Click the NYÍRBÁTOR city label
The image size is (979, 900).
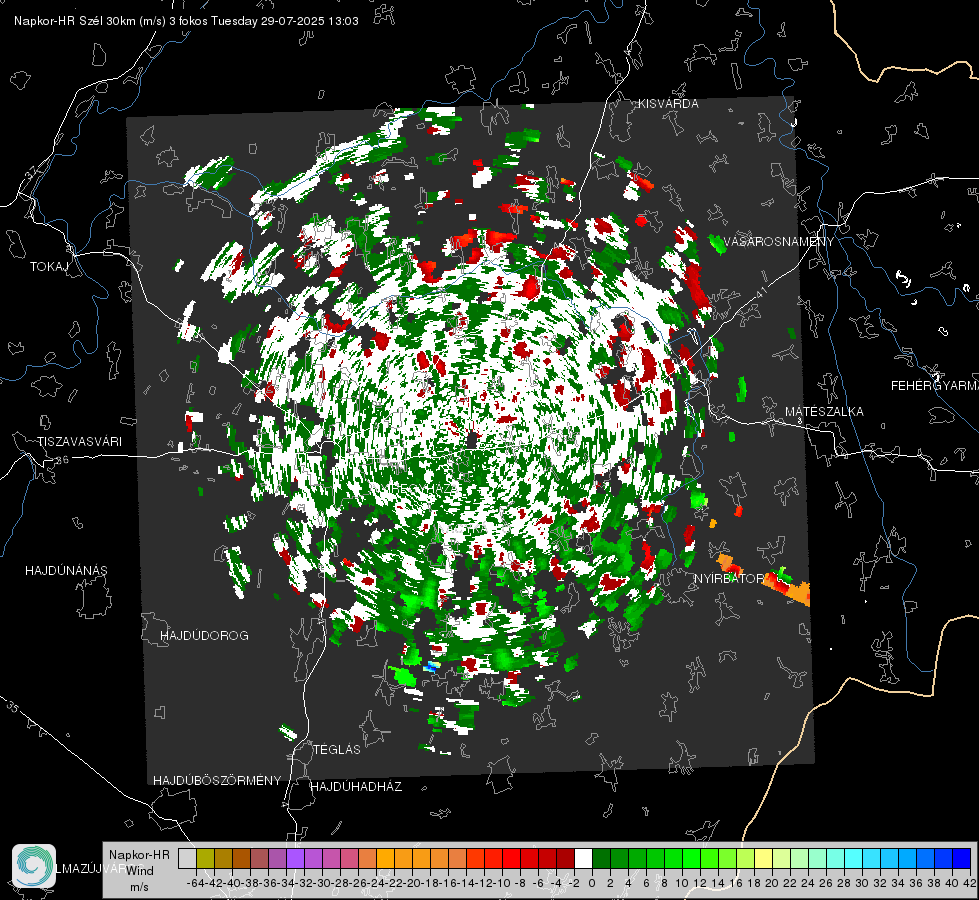(x=729, y=579)
